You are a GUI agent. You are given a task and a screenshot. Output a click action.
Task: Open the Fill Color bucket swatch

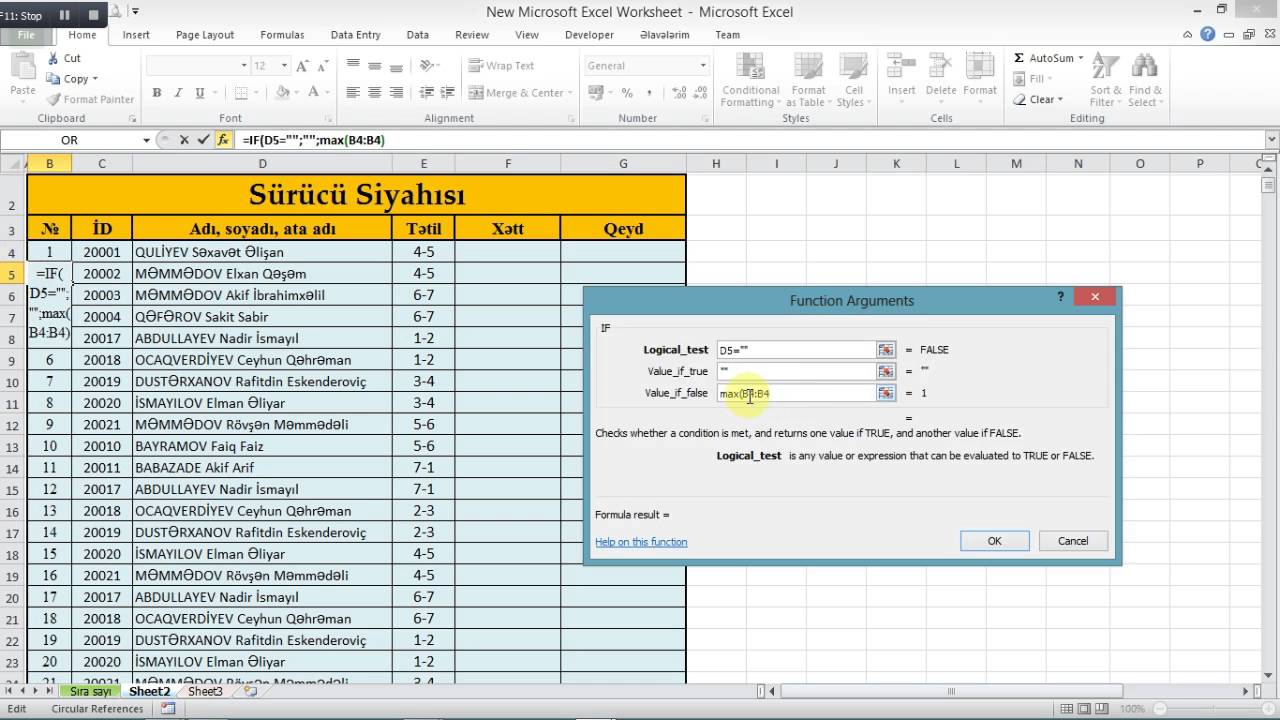pos(283,93)
